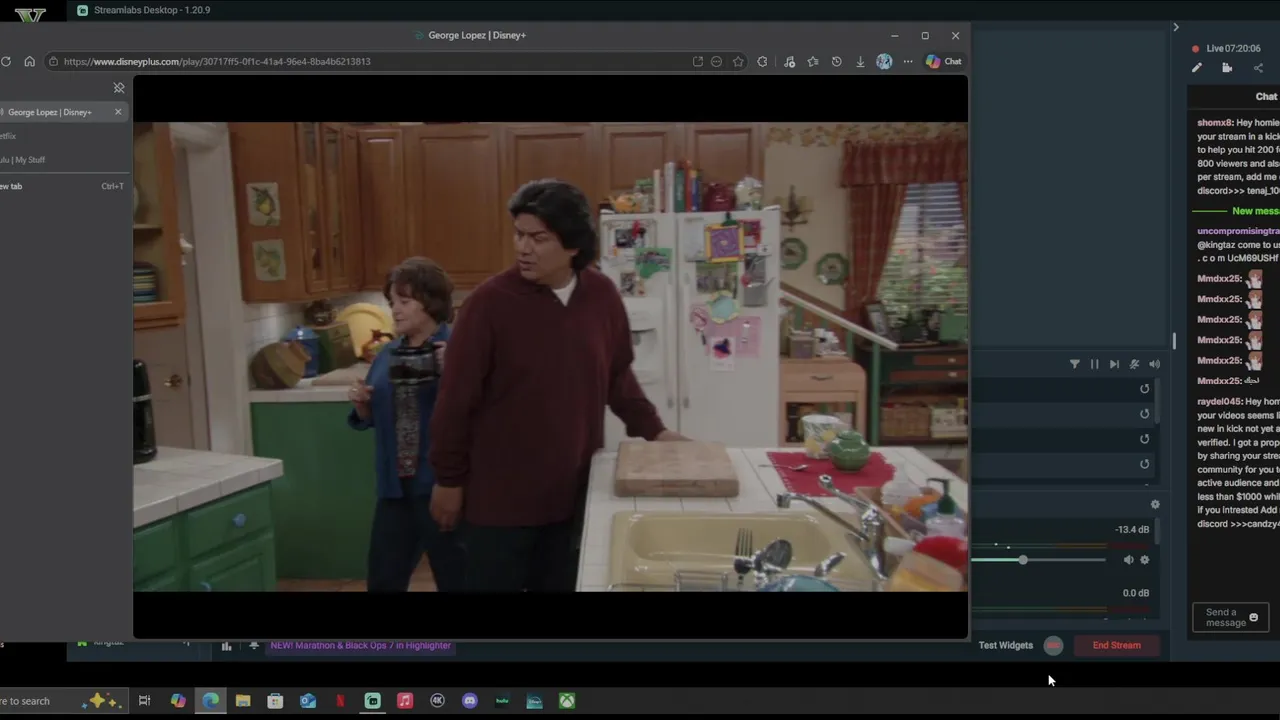Image resolution: width=1280 pixels, height=720 pixels.
Task: Close the George Lopez | Disney+ tab
Action: click(x=118, y=112)
